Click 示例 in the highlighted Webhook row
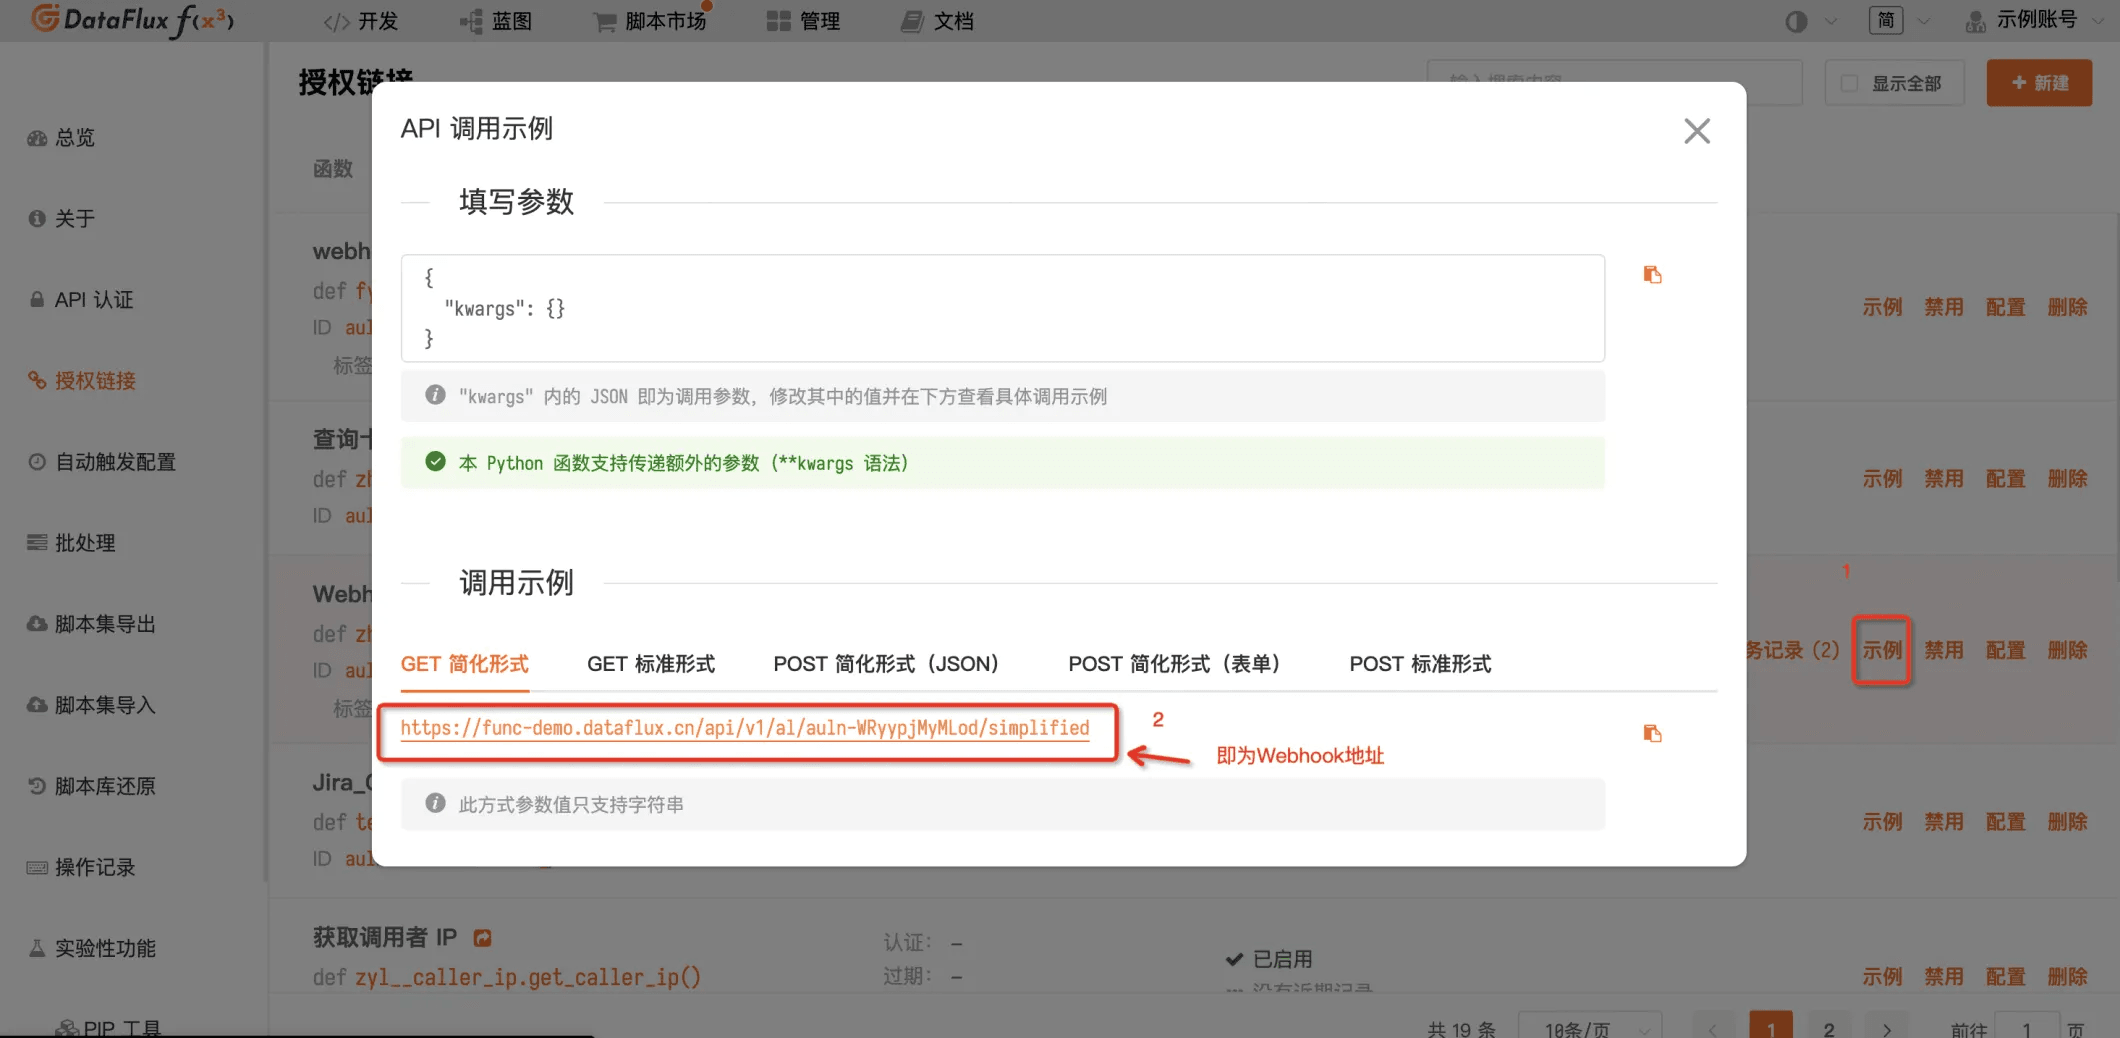The width and height of the screenshot is (2120, 1038). 1881,650
